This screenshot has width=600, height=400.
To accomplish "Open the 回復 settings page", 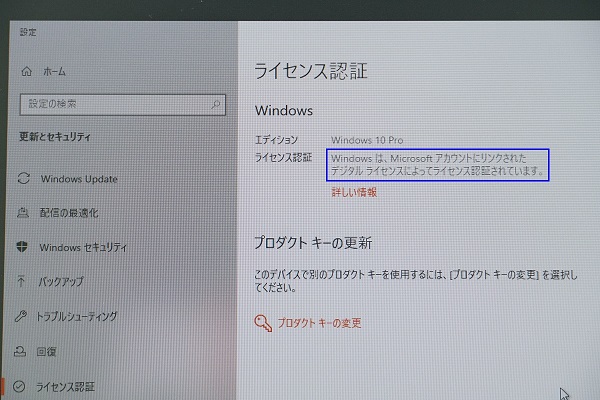I will [46, 351].
